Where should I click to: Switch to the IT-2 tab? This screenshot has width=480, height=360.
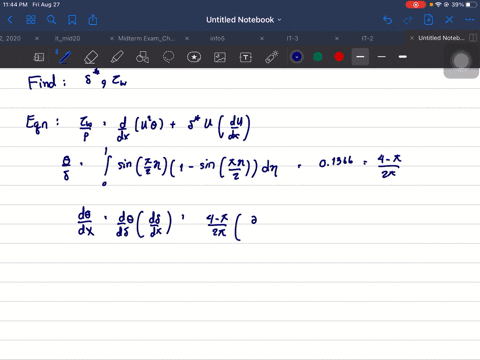point(367,38)
